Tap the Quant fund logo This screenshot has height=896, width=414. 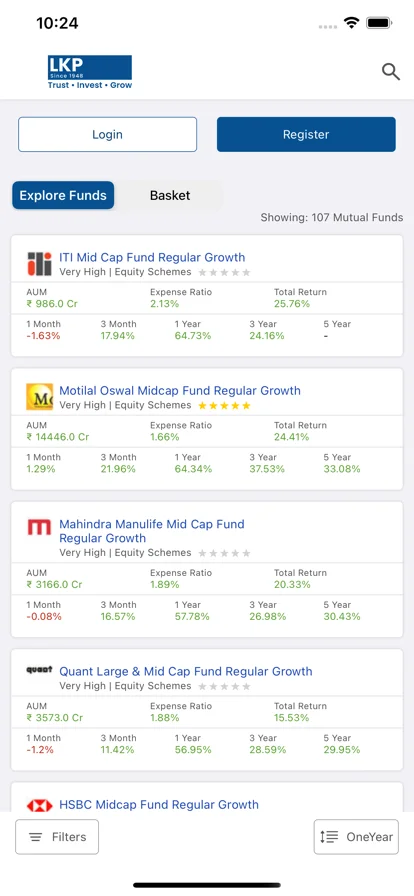coord(39,669)
